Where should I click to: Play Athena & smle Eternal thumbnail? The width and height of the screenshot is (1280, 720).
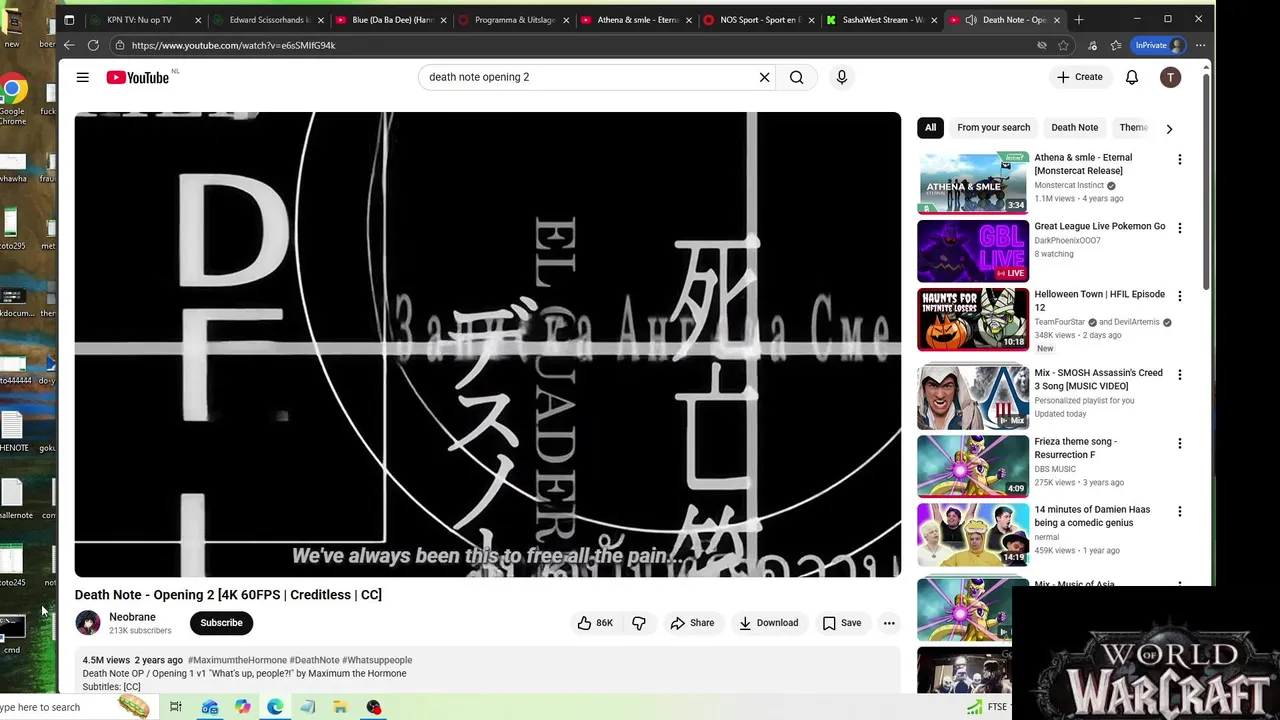(973, 182)
